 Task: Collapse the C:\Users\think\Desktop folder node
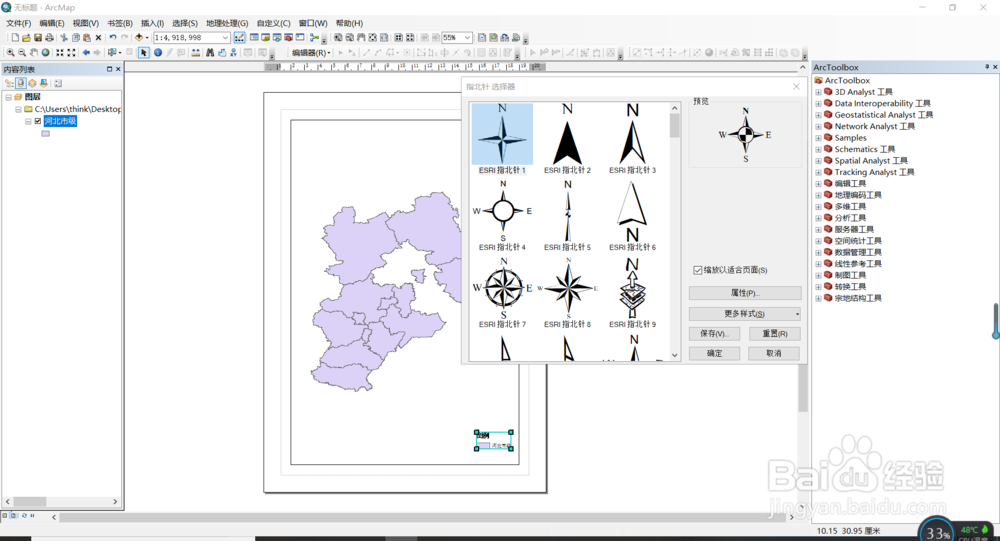coord(18,109)
